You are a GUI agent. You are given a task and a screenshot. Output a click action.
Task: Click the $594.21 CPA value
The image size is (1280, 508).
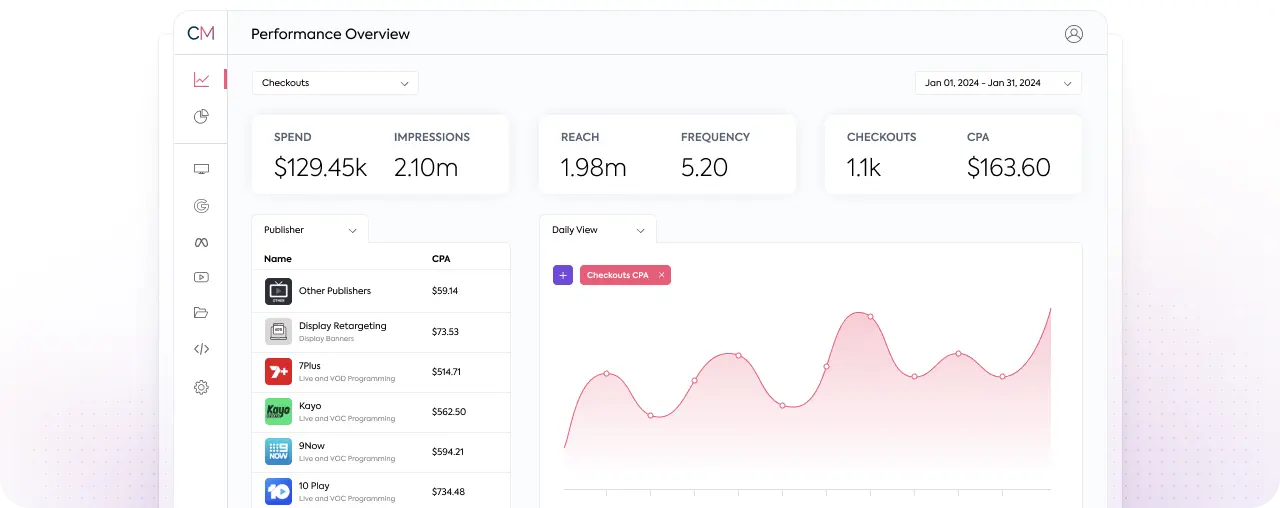pos(448,452)
